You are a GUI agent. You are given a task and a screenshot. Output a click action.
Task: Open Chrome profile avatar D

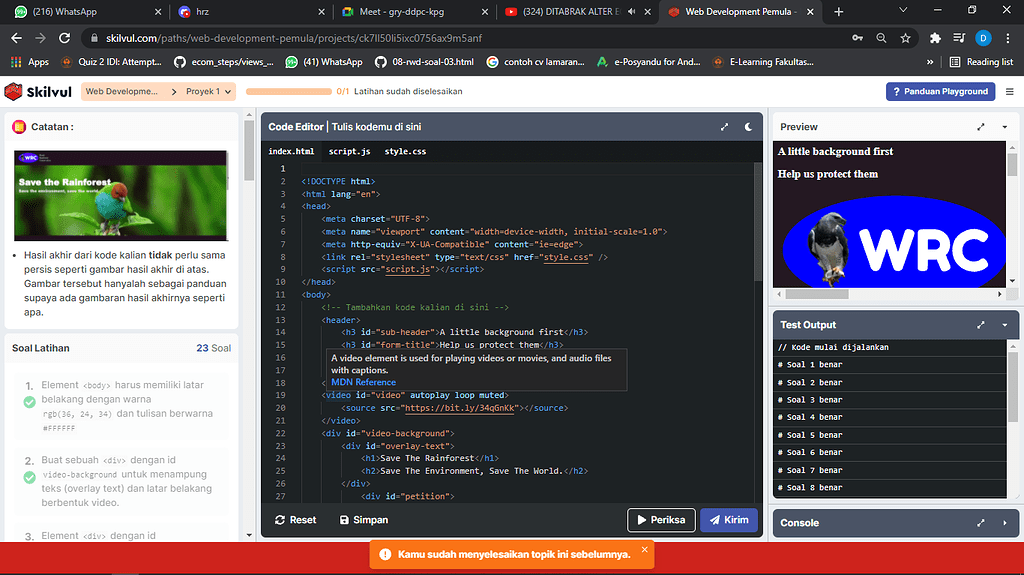pos(983,38)
